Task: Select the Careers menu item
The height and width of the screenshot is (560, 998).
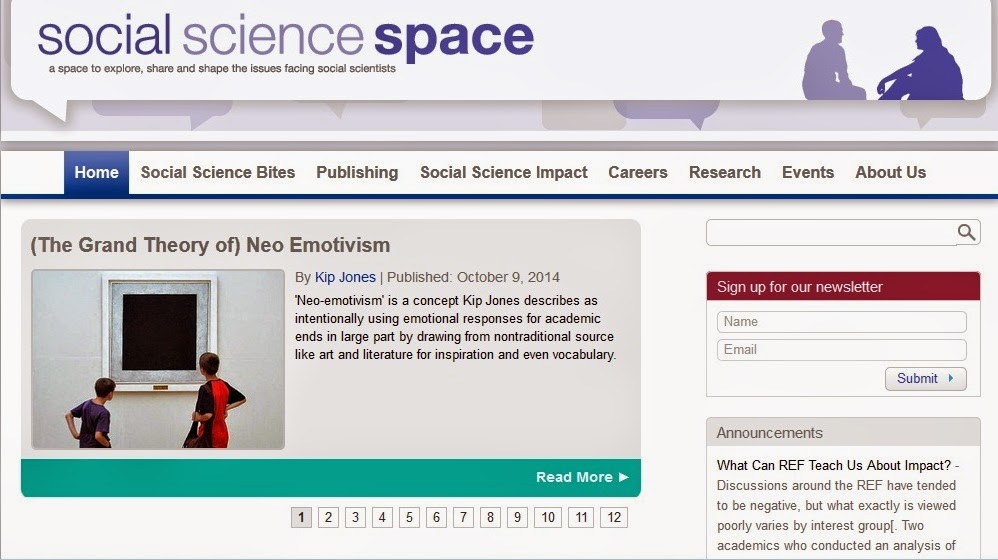Action: pyautogui.click(x=638, y=172)
